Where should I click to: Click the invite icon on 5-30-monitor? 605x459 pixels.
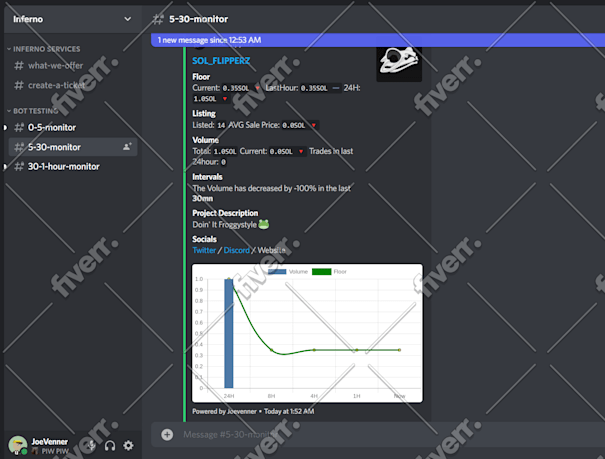[x=127, y=147]
